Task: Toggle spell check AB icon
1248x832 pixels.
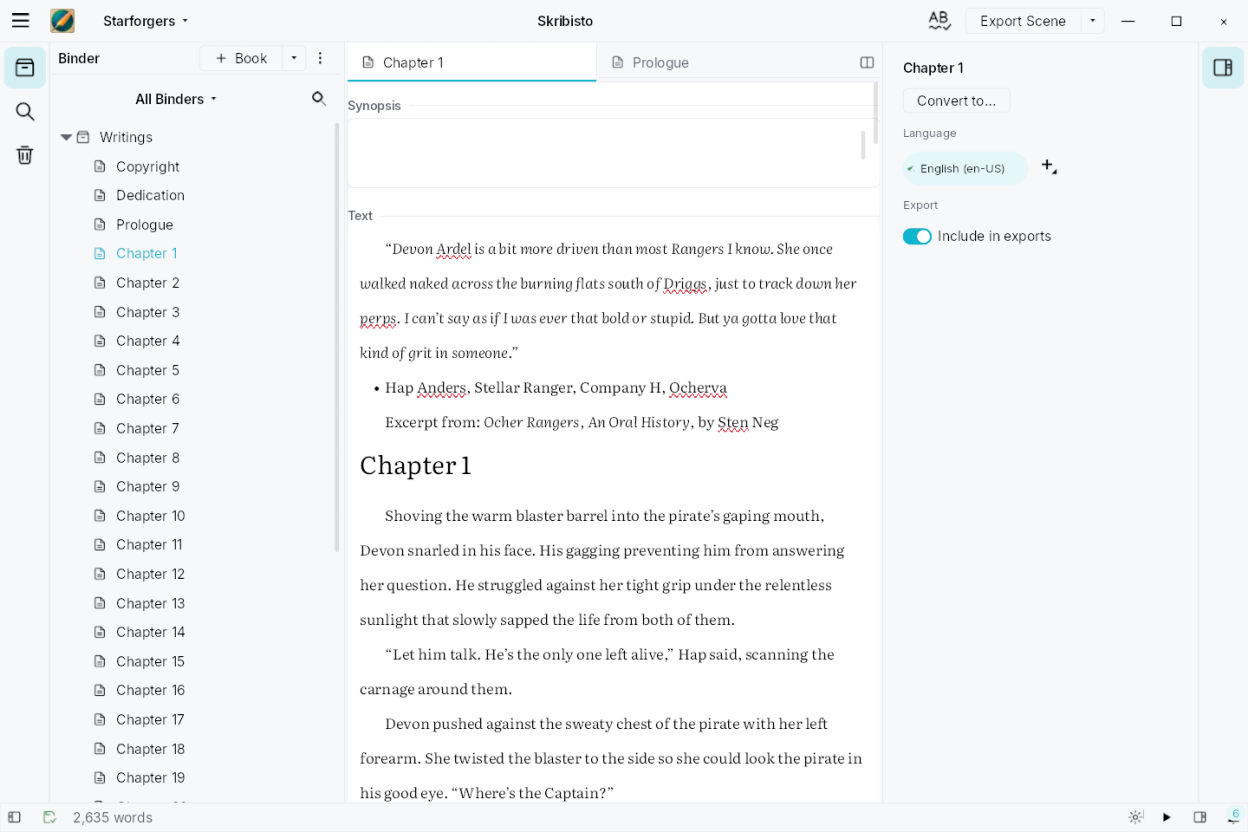Action: click(x=939, y=20)
